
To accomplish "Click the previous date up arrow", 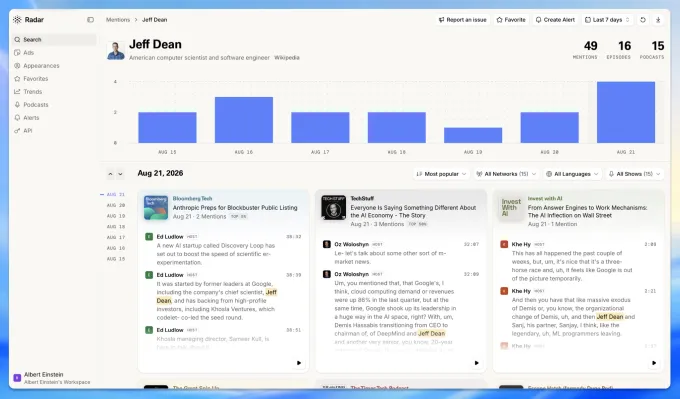I will (x=111, y=174).
